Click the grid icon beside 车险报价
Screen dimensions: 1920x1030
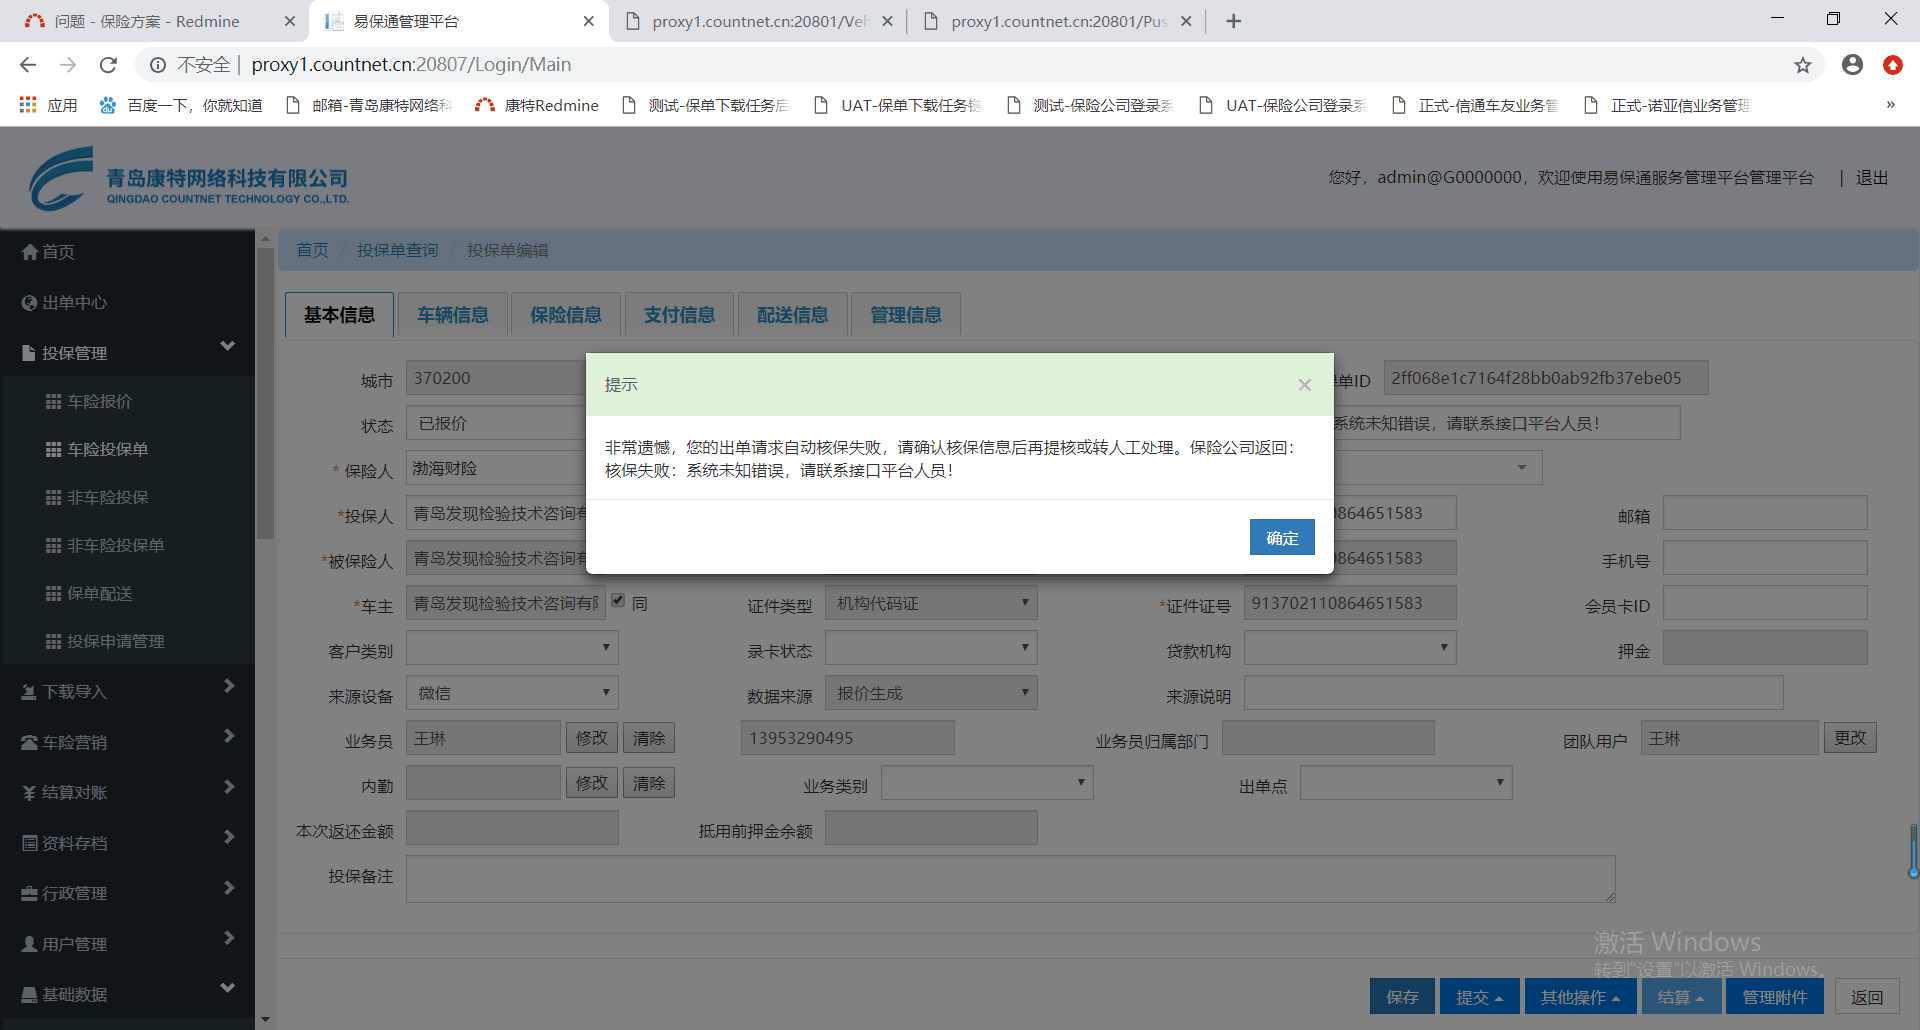coord(54,402)
